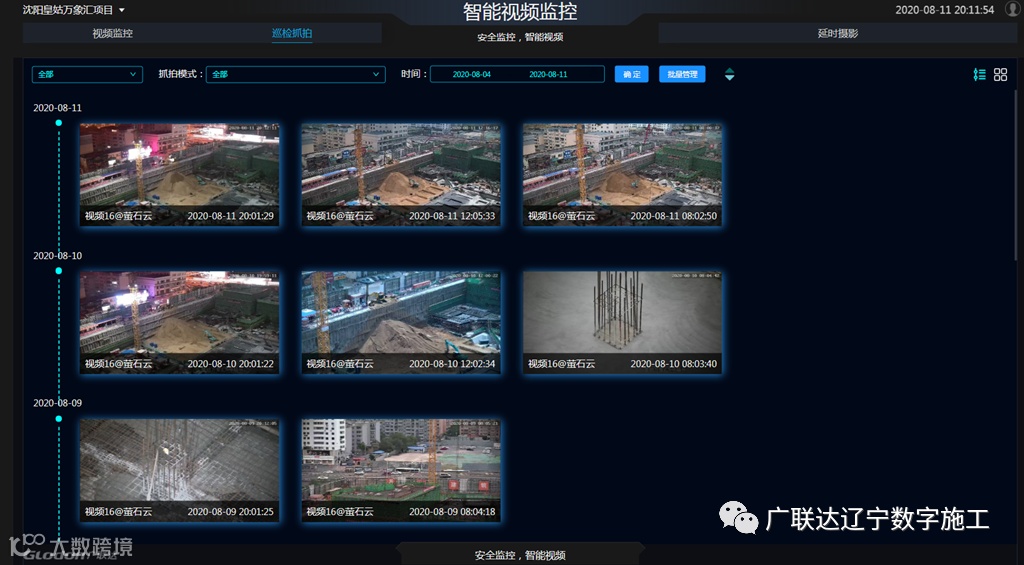Click the 2020-08-09 timeline marker dot
The height and width of the screenshot is (565, 1024).
point(59,418)
